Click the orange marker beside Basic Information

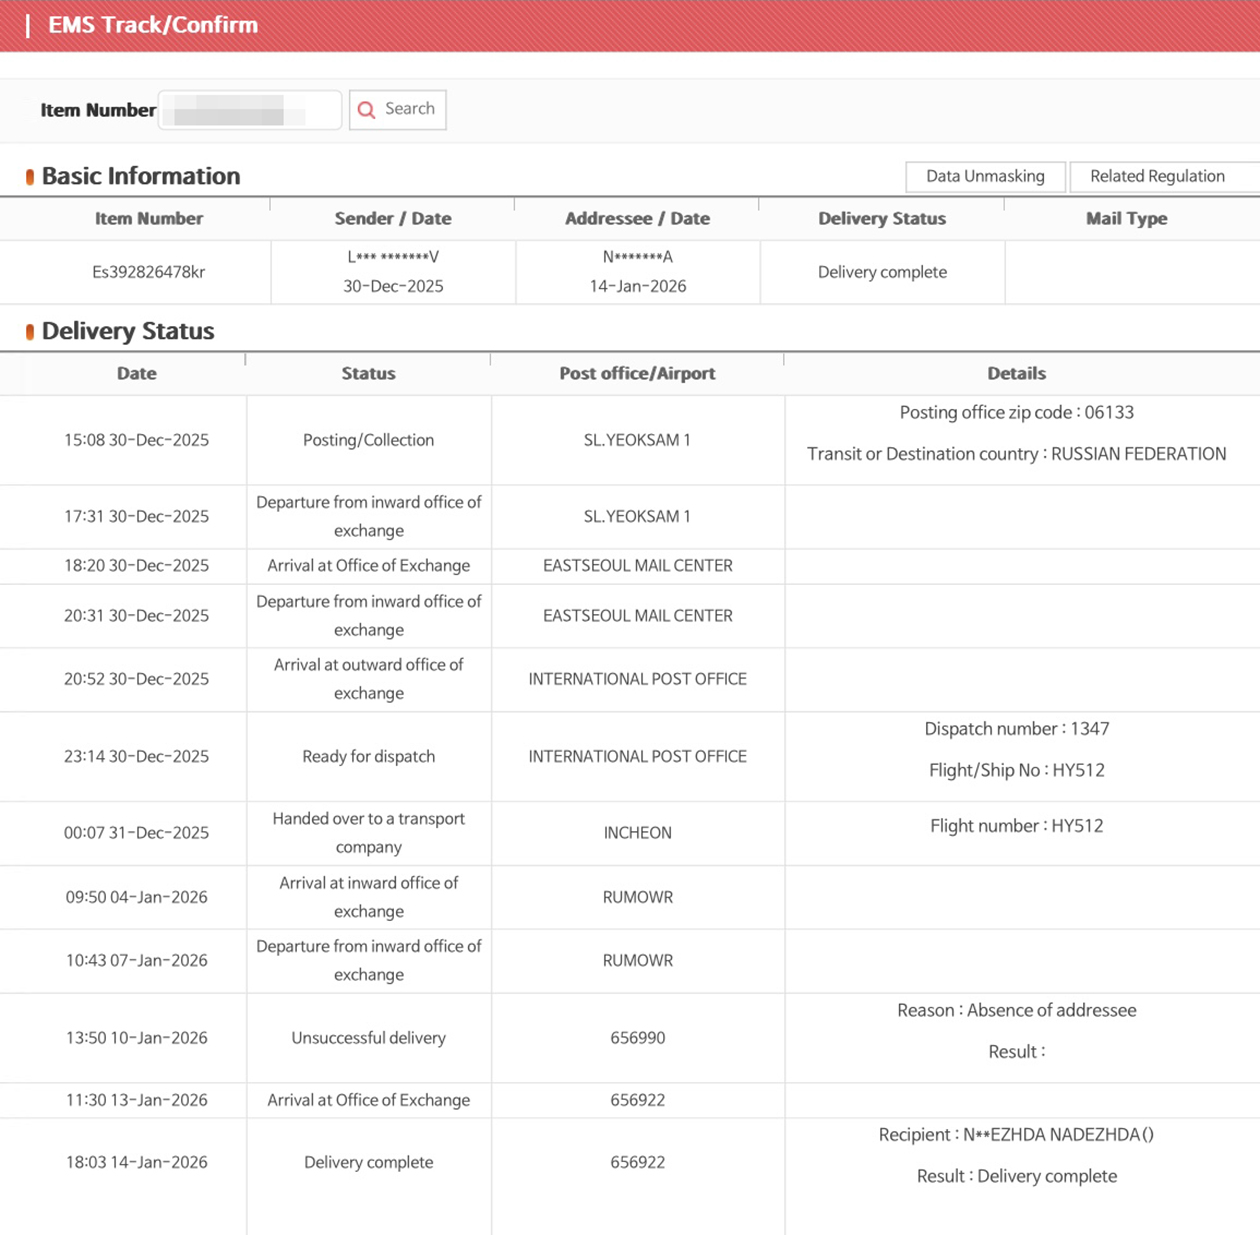(30, 177)
